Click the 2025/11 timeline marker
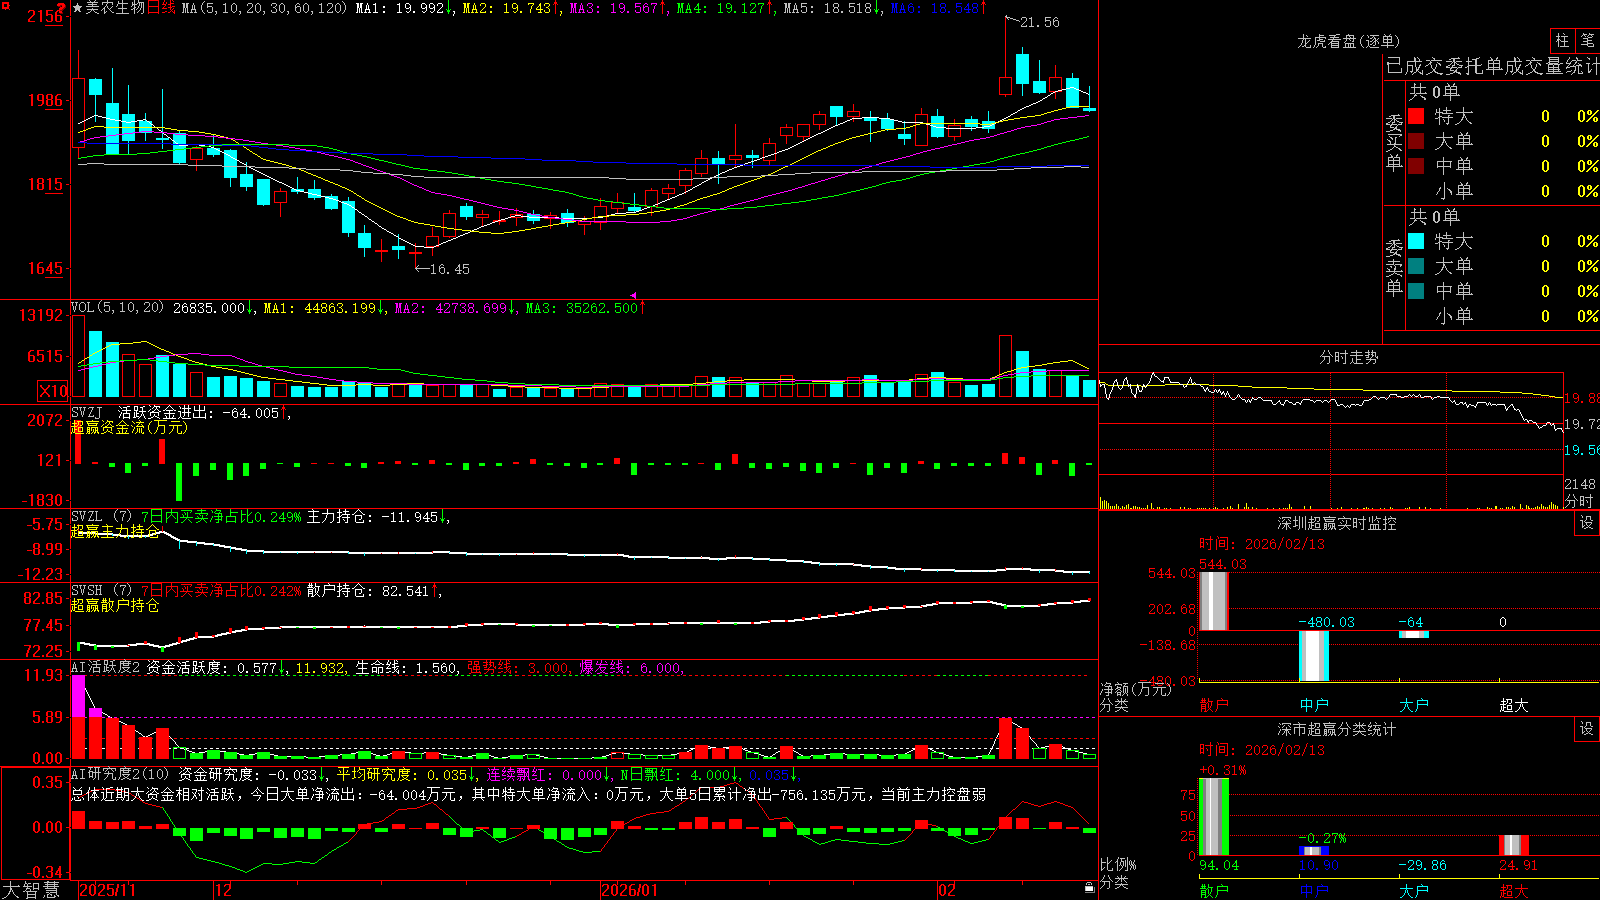 point(107,890)
